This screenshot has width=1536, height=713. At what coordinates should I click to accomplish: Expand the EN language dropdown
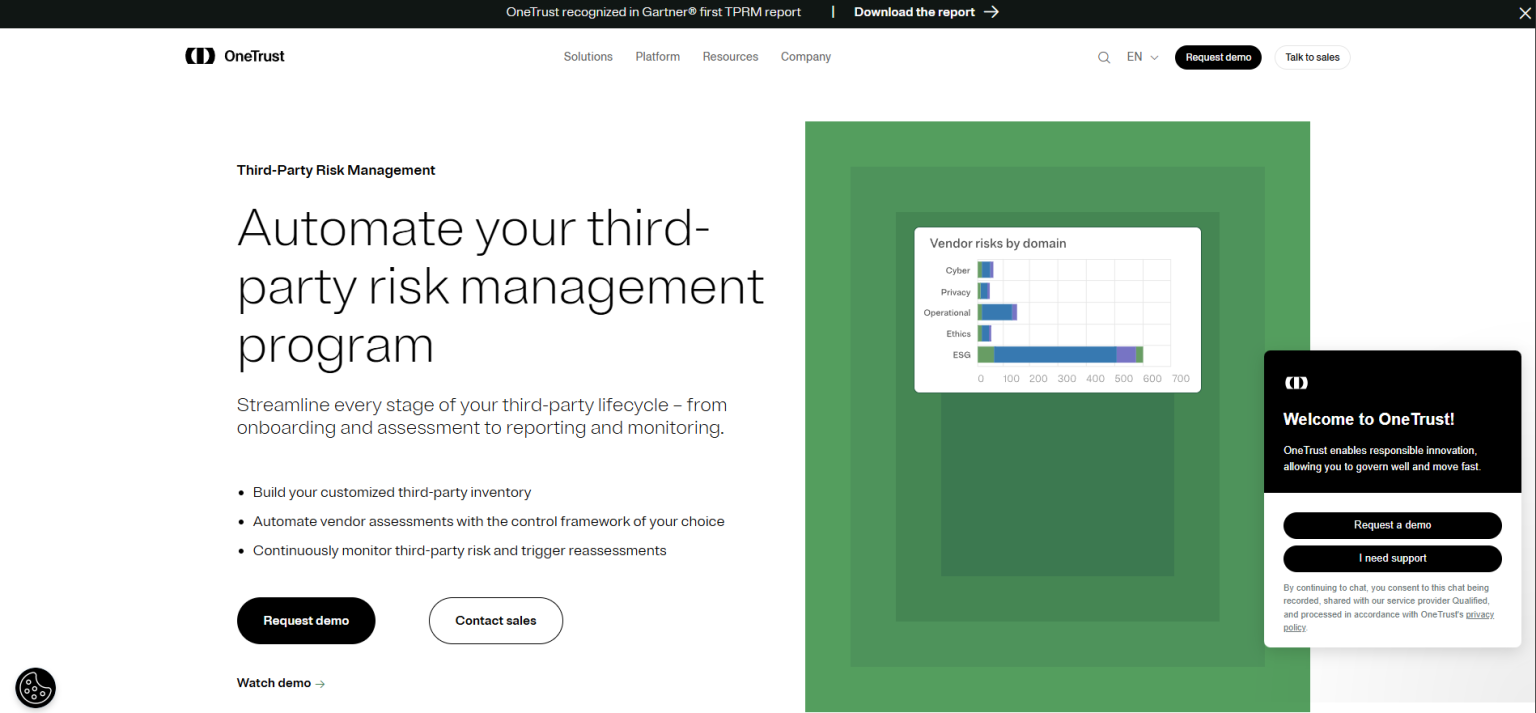tap(1142, 57)
